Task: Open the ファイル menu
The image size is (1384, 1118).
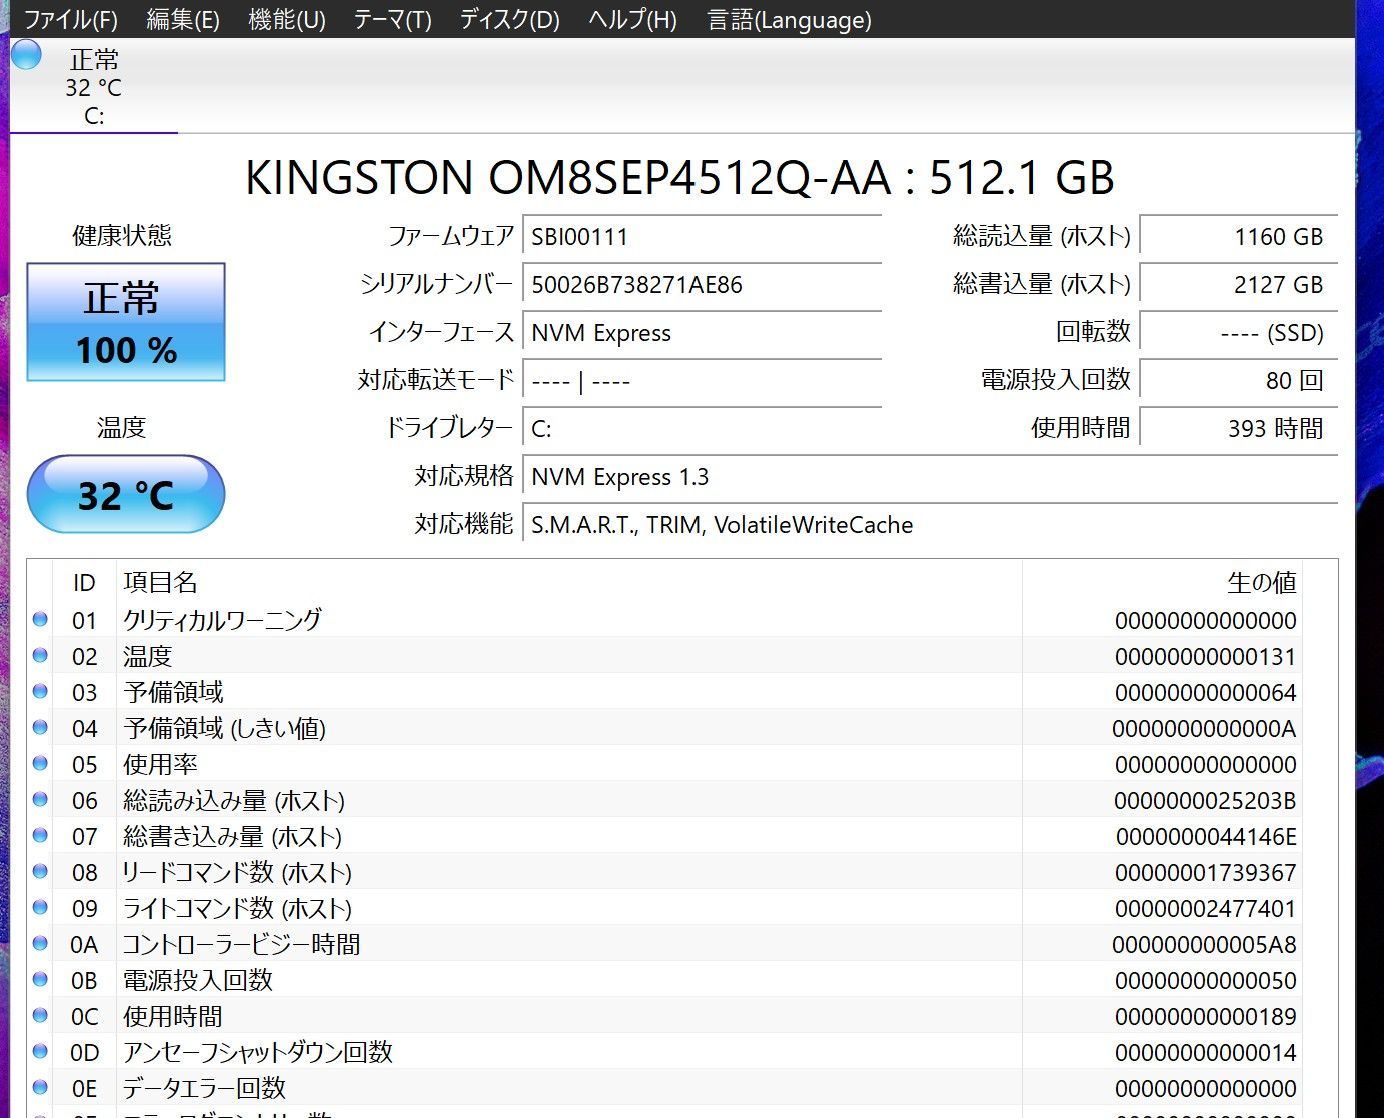Action: click(x=70, y=19)
